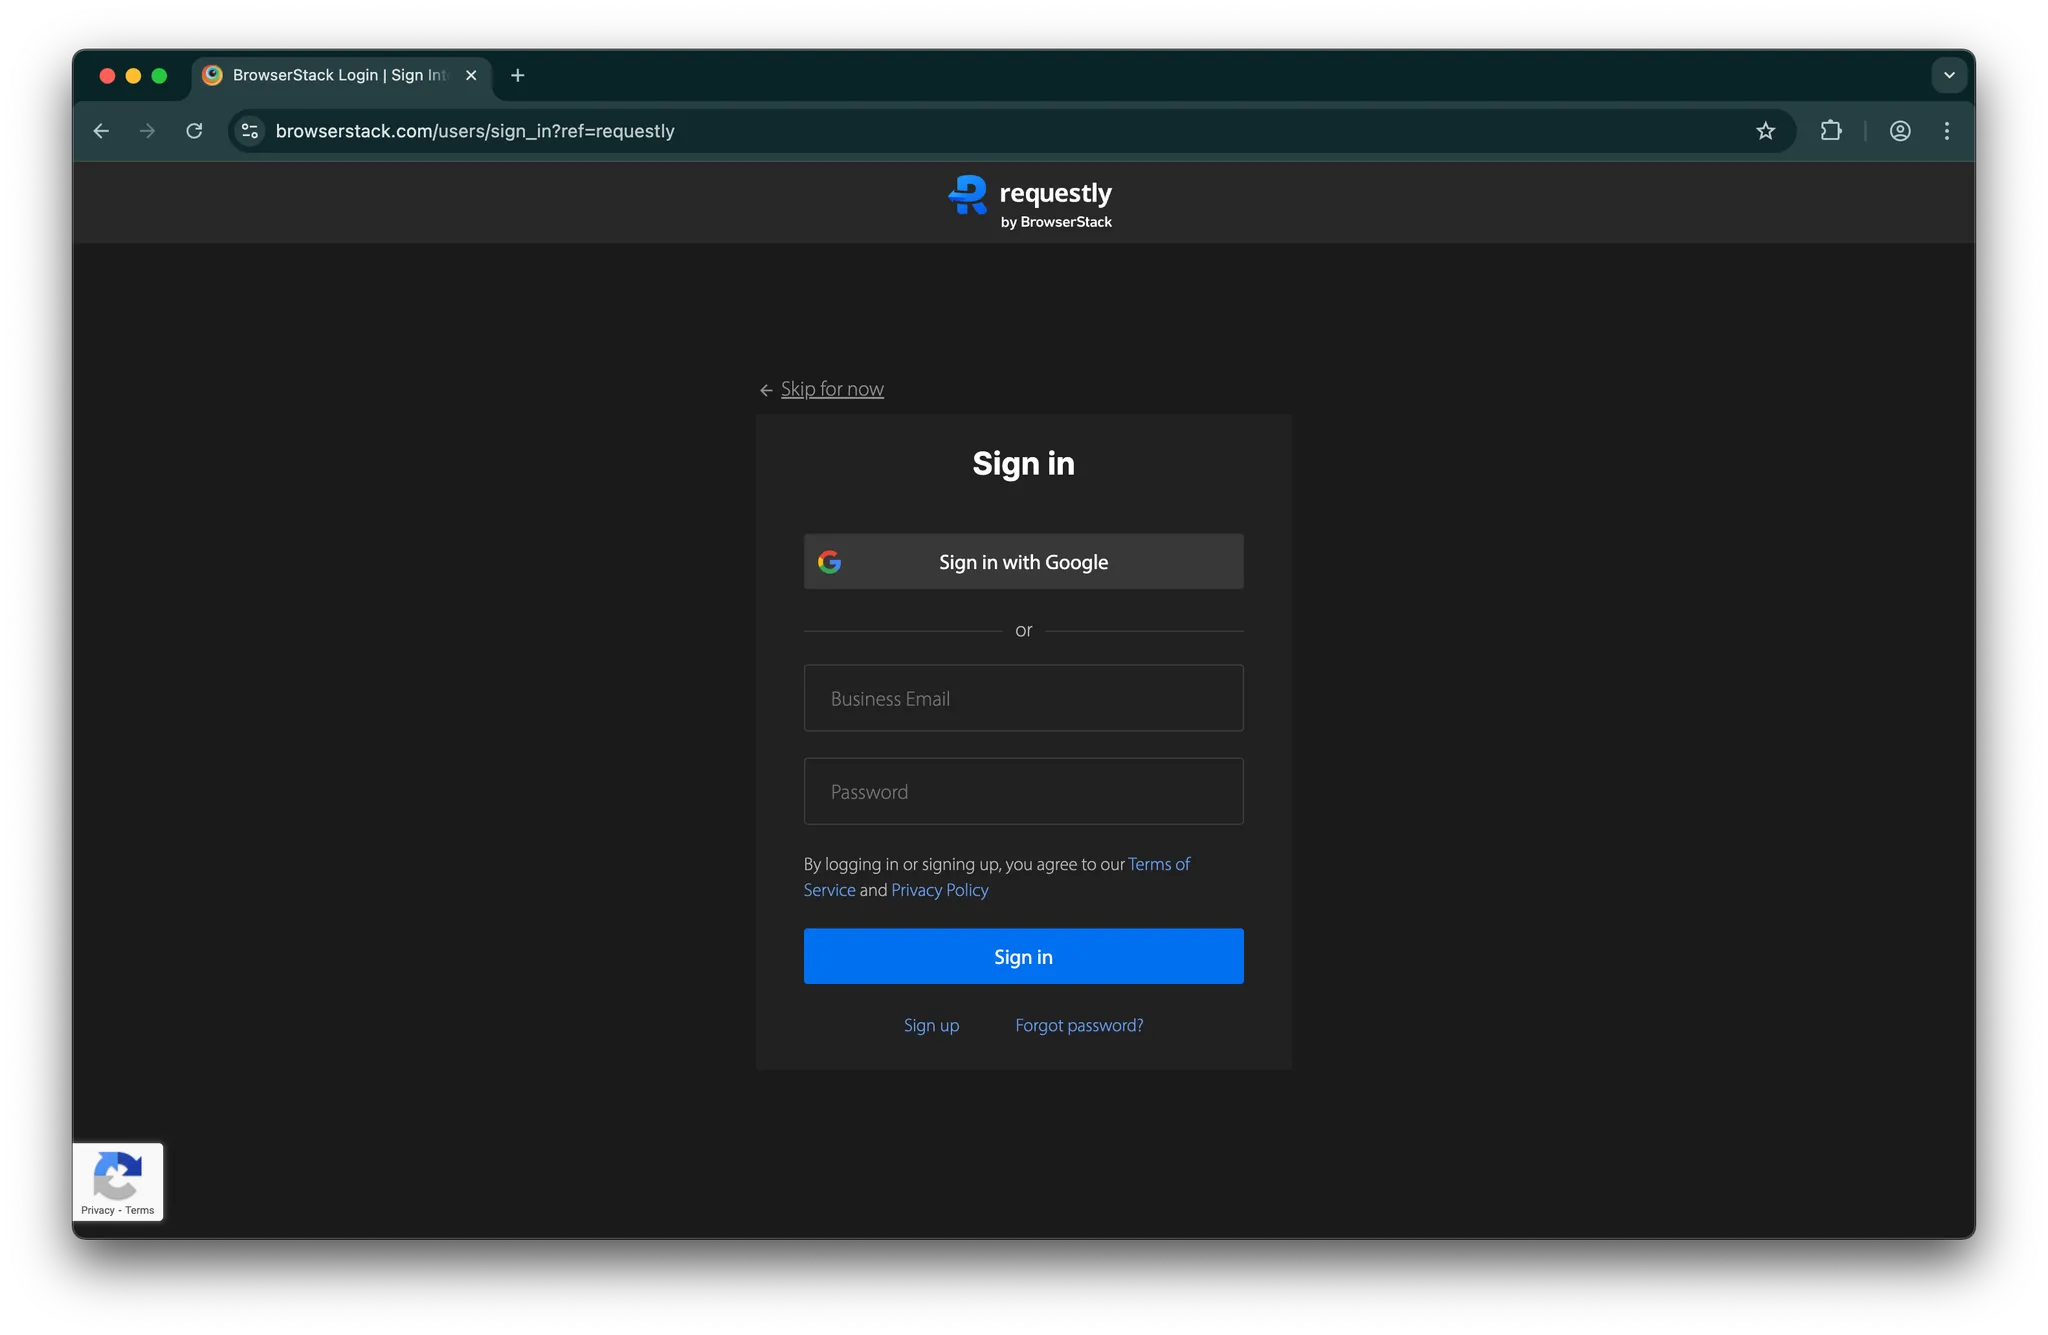This screenshot has height=1335, width=2048.
Task: Click Sign in with Google button
Action: point(1023,562)
